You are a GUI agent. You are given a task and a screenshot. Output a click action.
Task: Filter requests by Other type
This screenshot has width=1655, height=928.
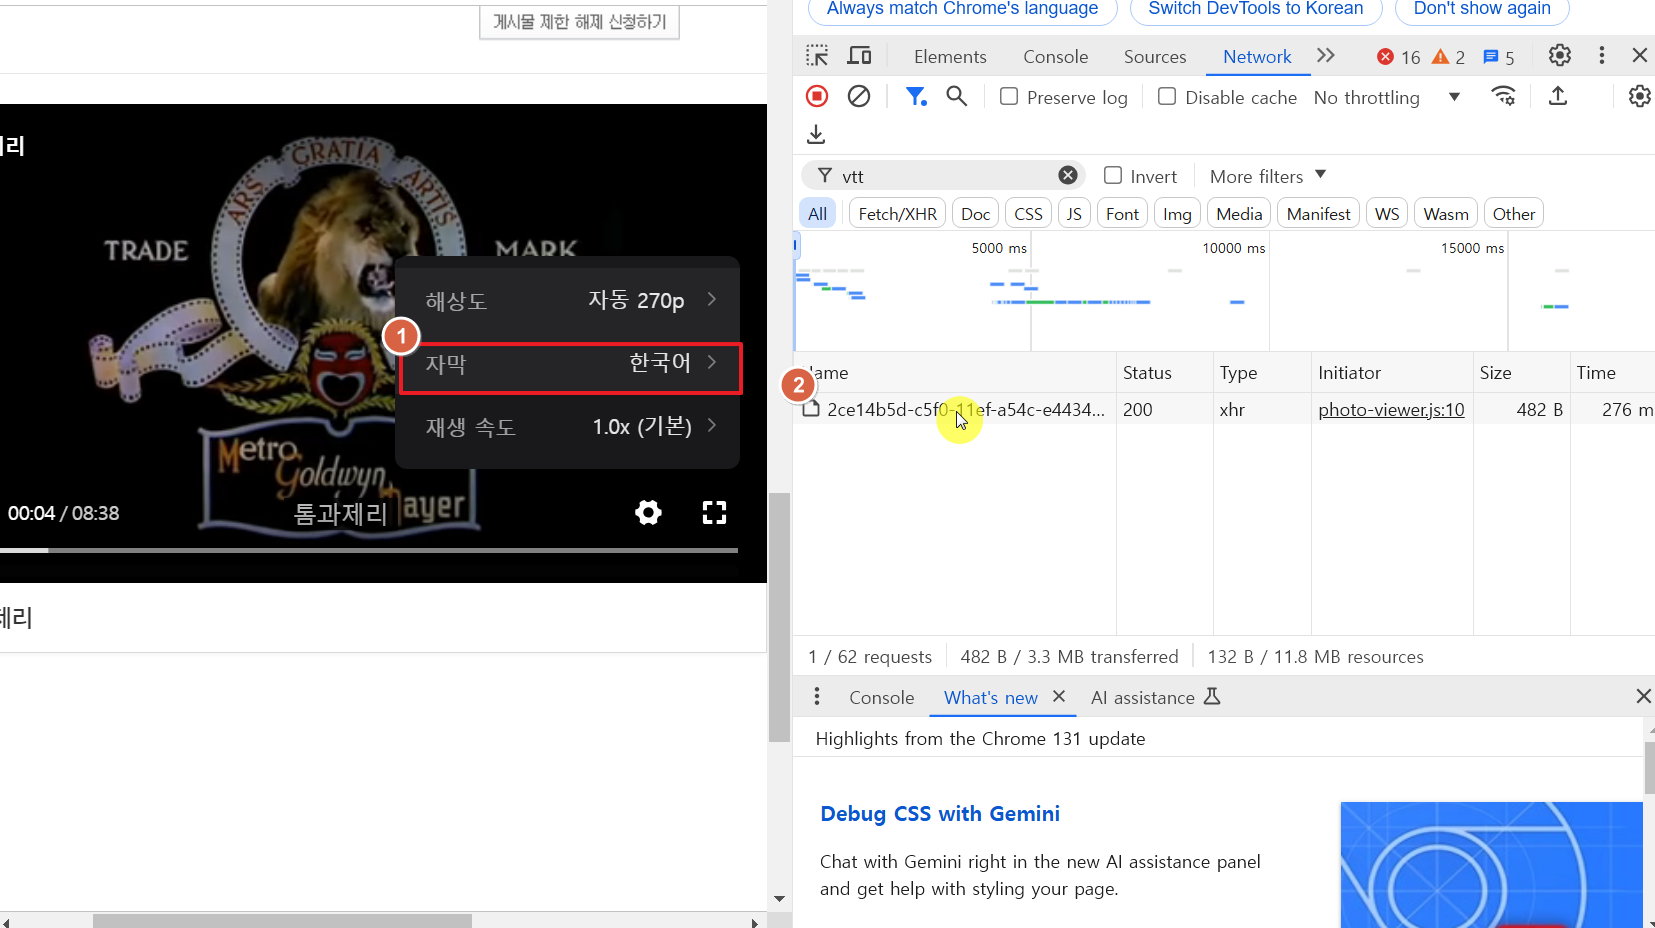1514,213
